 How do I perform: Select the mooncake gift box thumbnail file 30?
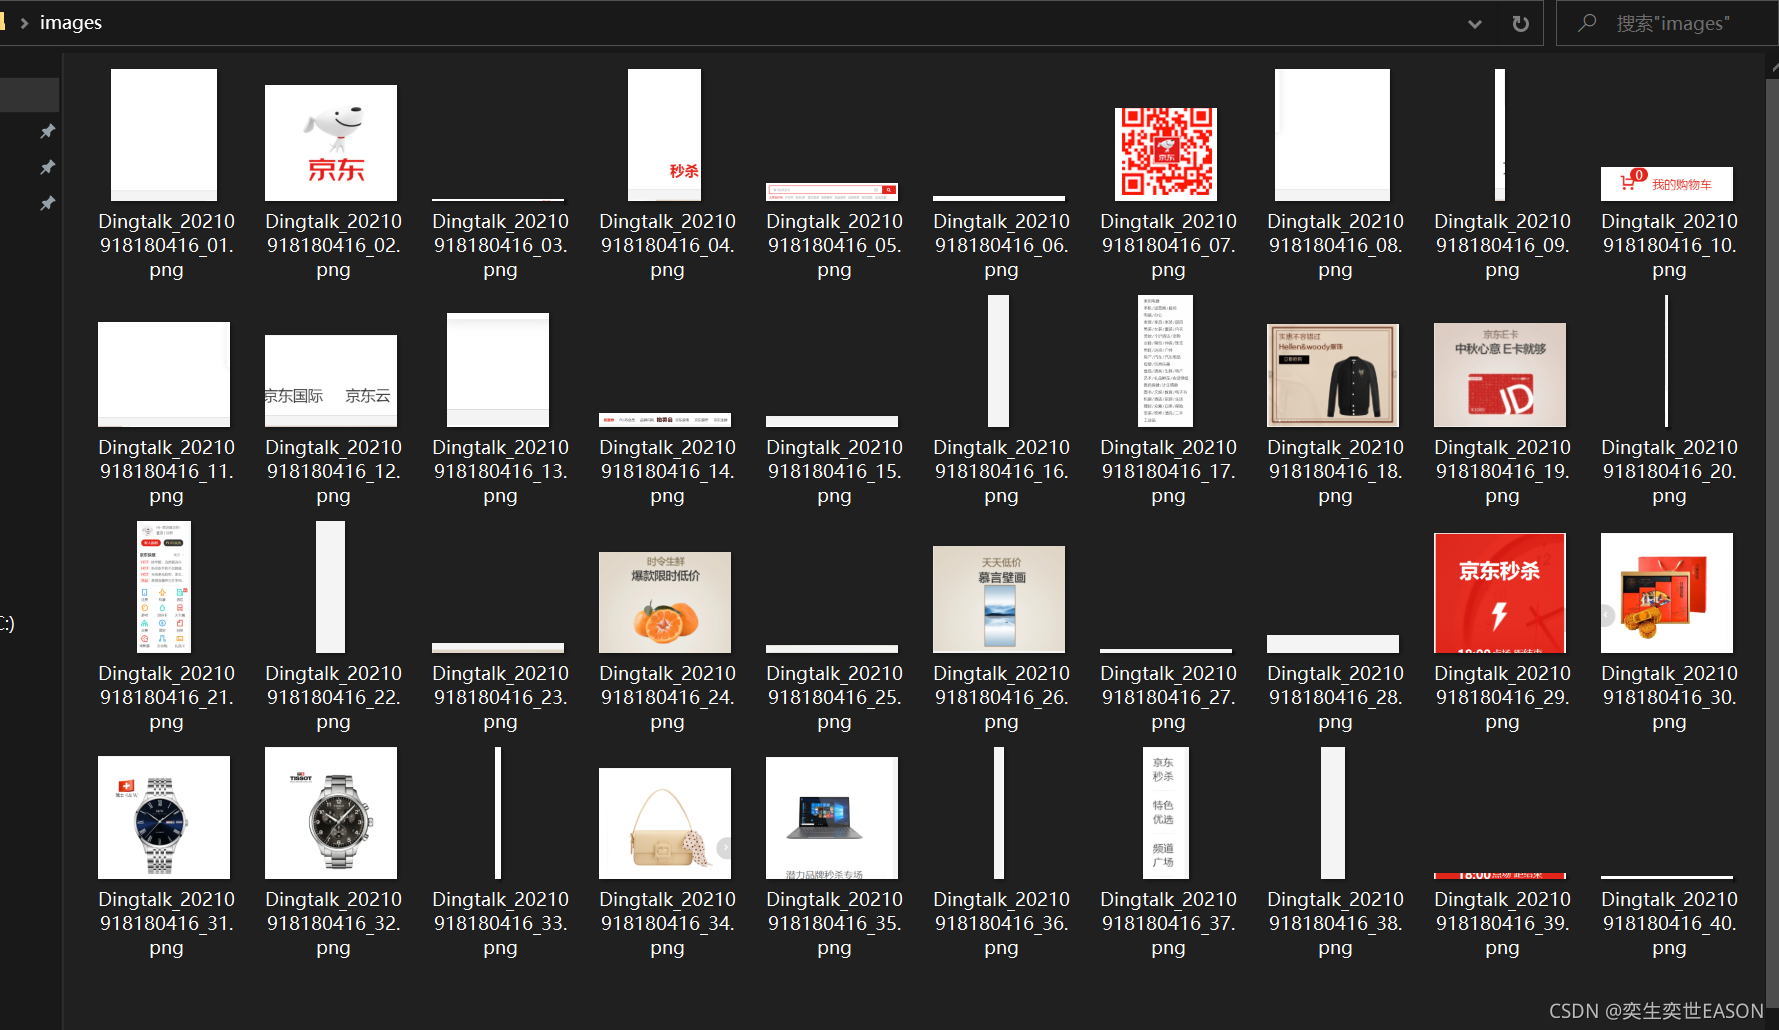click(1667, 593)
